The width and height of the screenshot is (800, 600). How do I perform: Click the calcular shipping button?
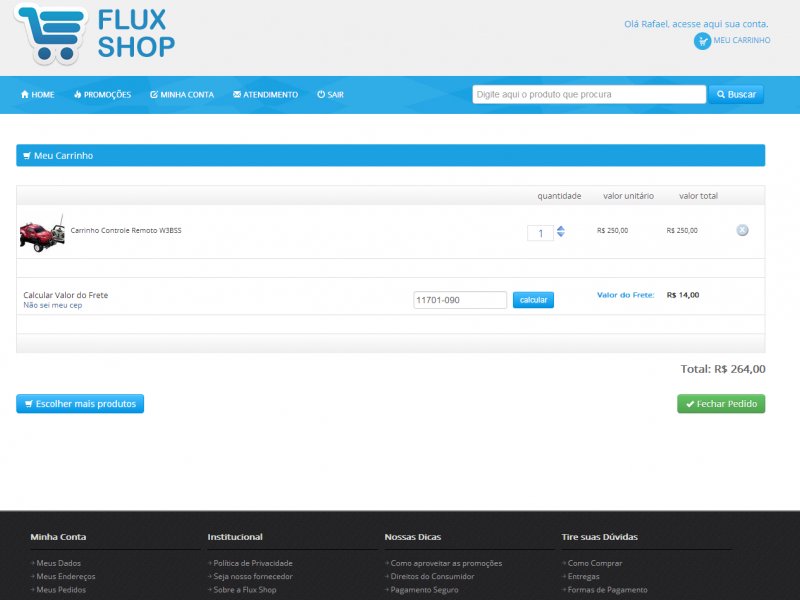[x=533, y=300]
